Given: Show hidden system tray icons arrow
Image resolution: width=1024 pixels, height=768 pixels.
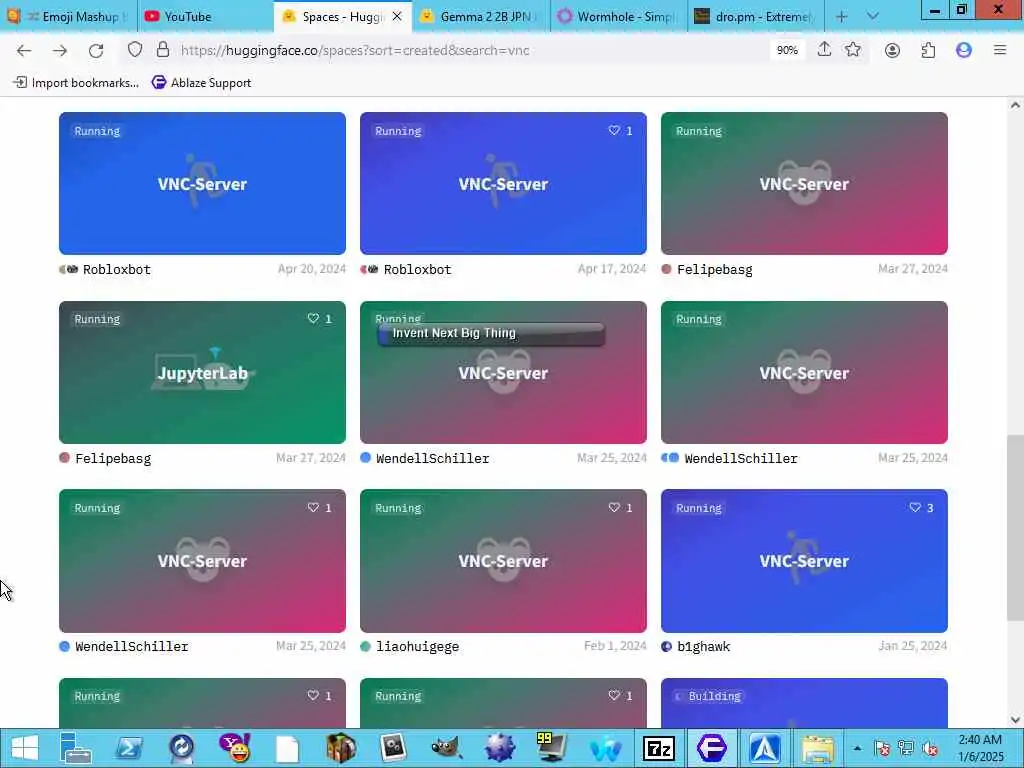Looking at the screenshot, I should click(857, 748).
